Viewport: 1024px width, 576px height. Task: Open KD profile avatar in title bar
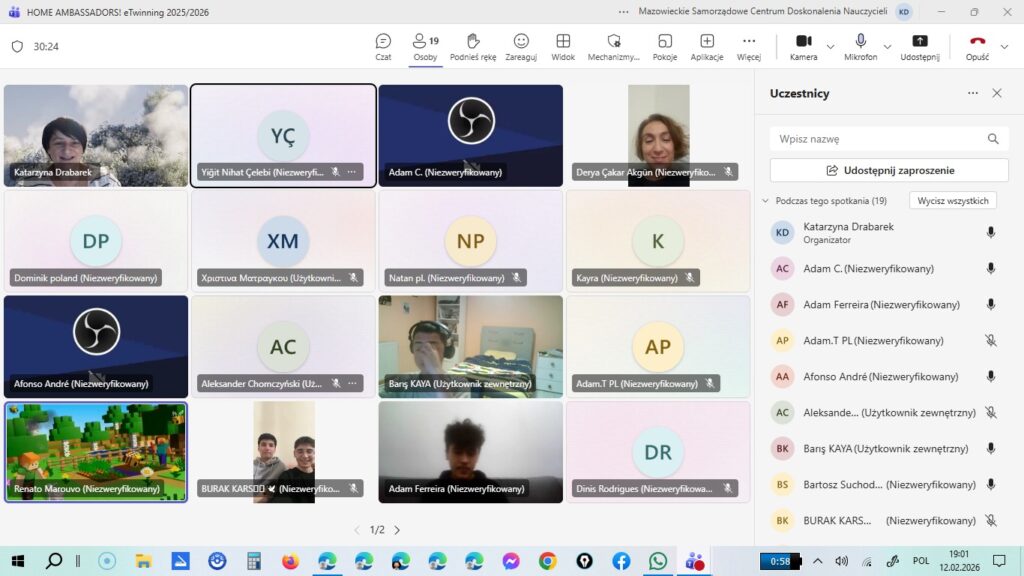coord(904,12)
